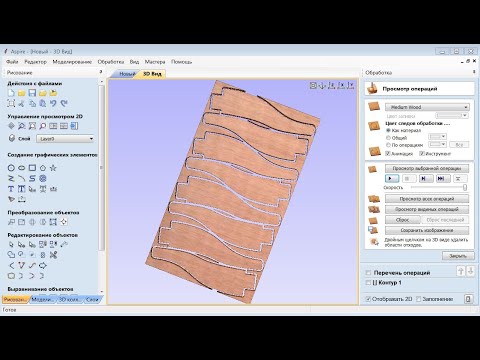Click the right-arrow shaped edit icon
Viewport: 480px width, 360px height.
[43, 266]
